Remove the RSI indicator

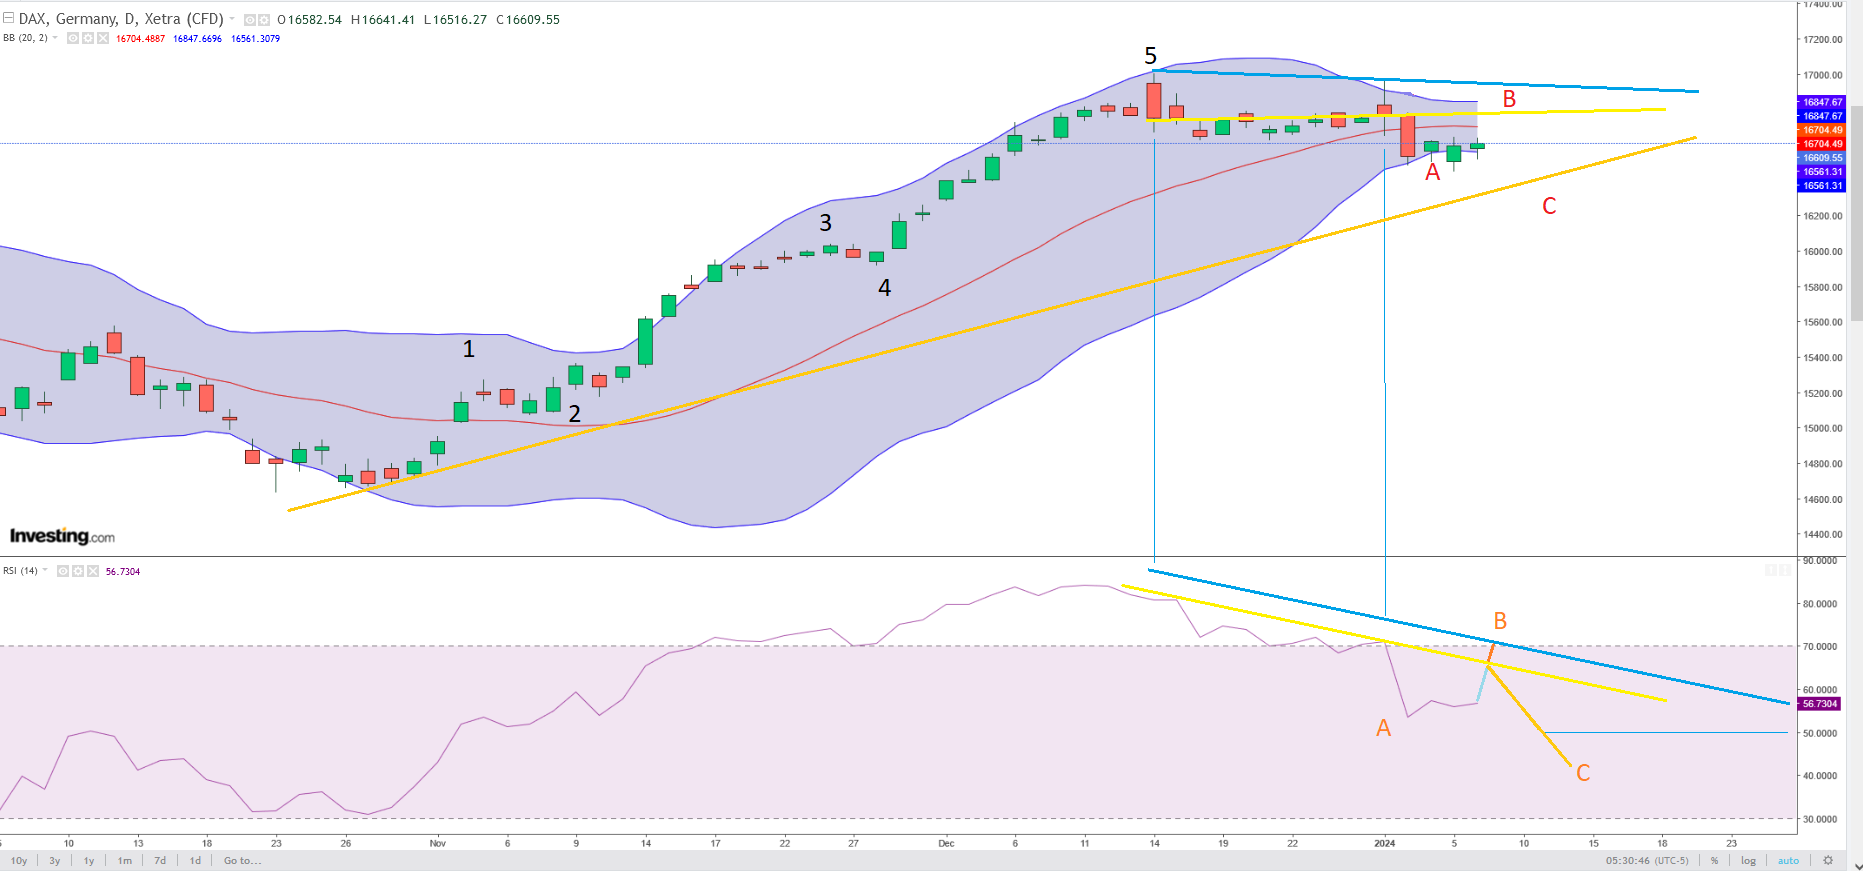[x=93, y=571]
